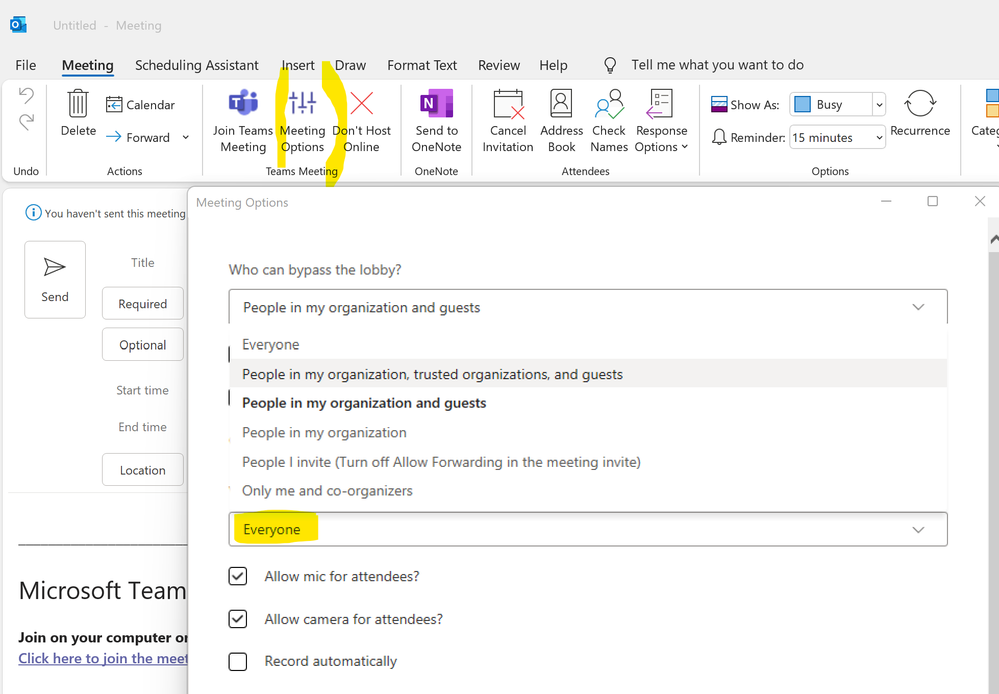
Task: Select Only me and co-organizers
Action: pos(588,491)
